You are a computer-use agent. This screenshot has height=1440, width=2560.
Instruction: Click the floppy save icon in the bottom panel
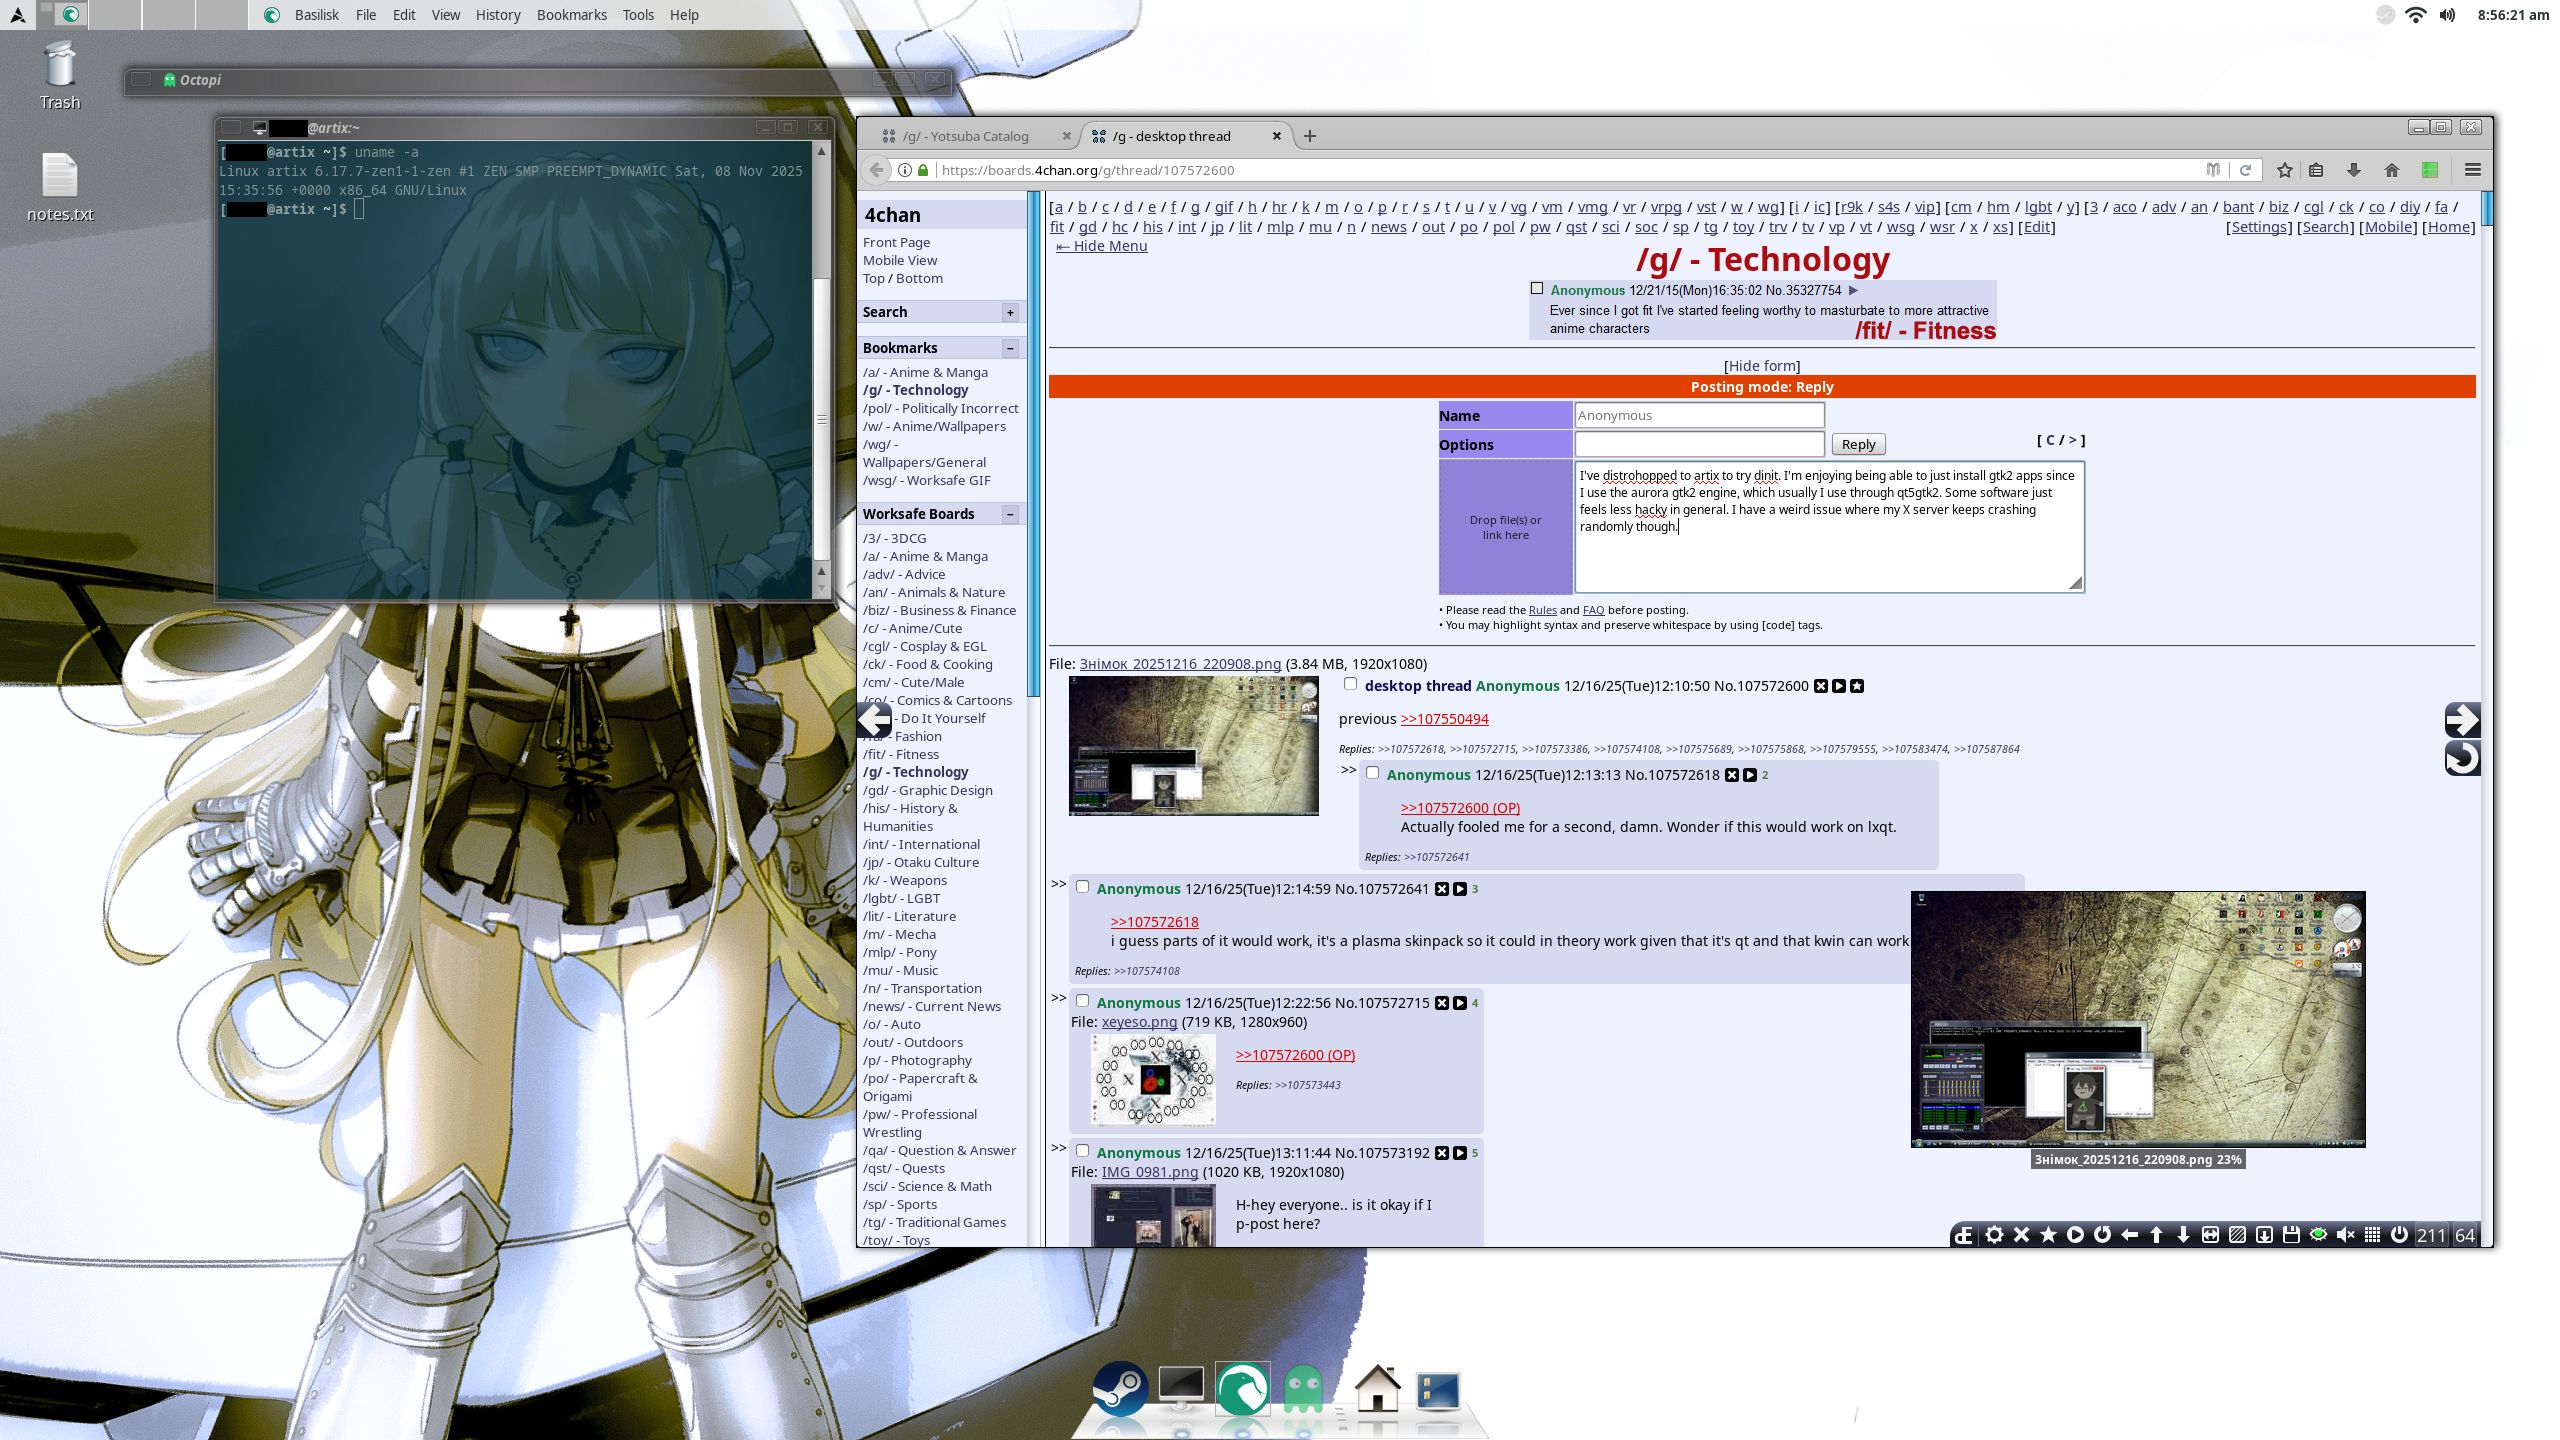(2291, 1235)
